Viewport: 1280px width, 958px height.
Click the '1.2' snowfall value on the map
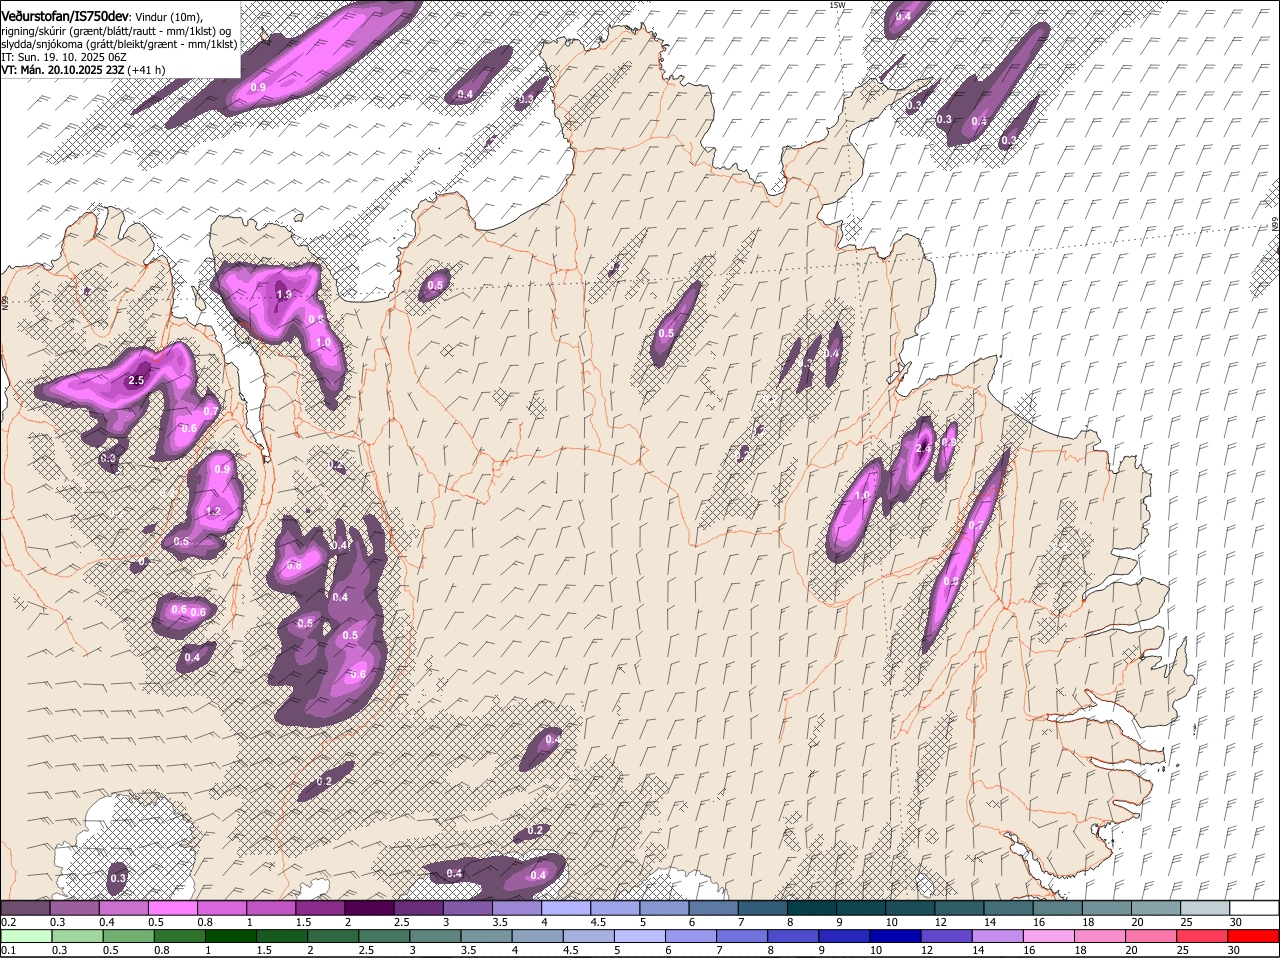coord(213,511)
